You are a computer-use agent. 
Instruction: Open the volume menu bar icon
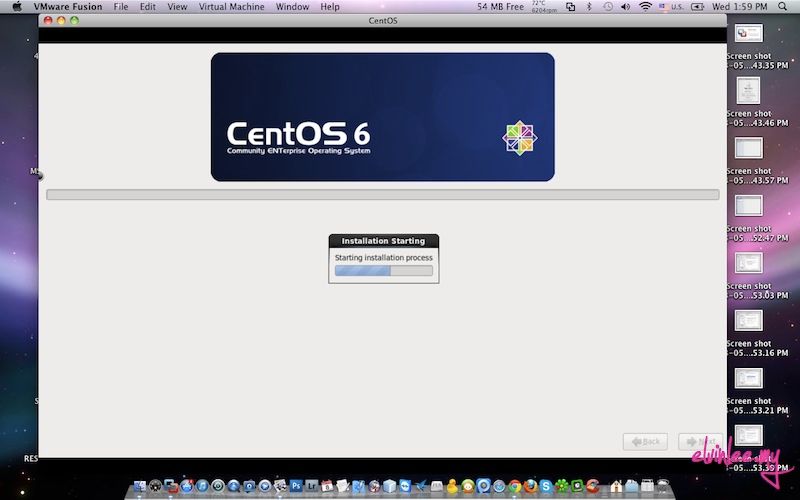coord(626,7)
